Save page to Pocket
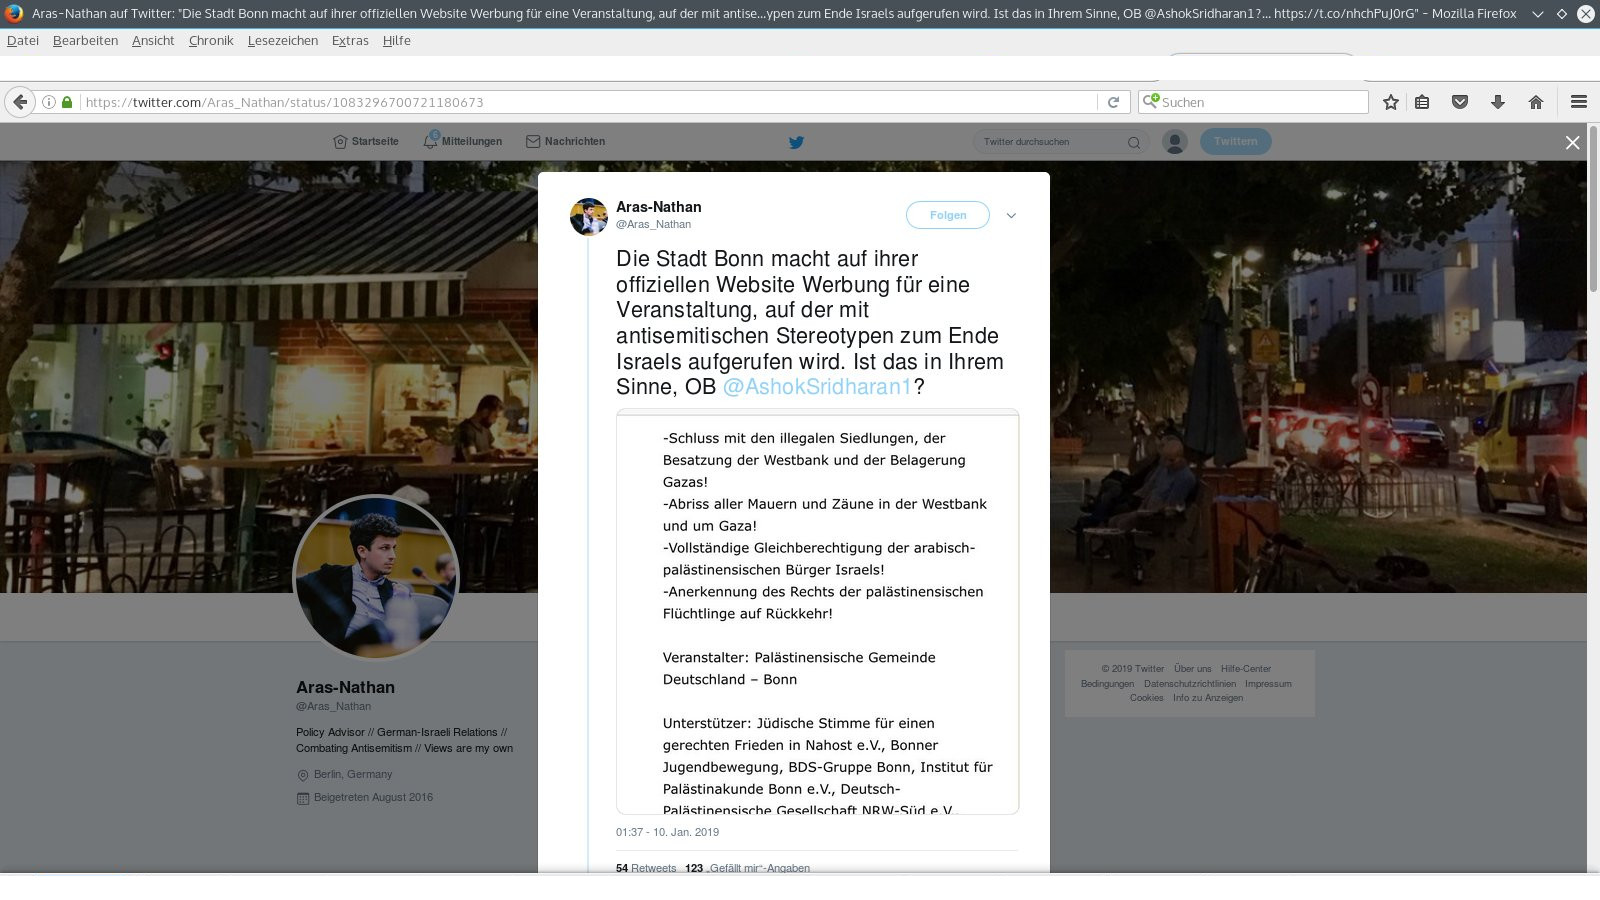Image resolution: width=1600 pixels, height=900 pixels. 1460,102
